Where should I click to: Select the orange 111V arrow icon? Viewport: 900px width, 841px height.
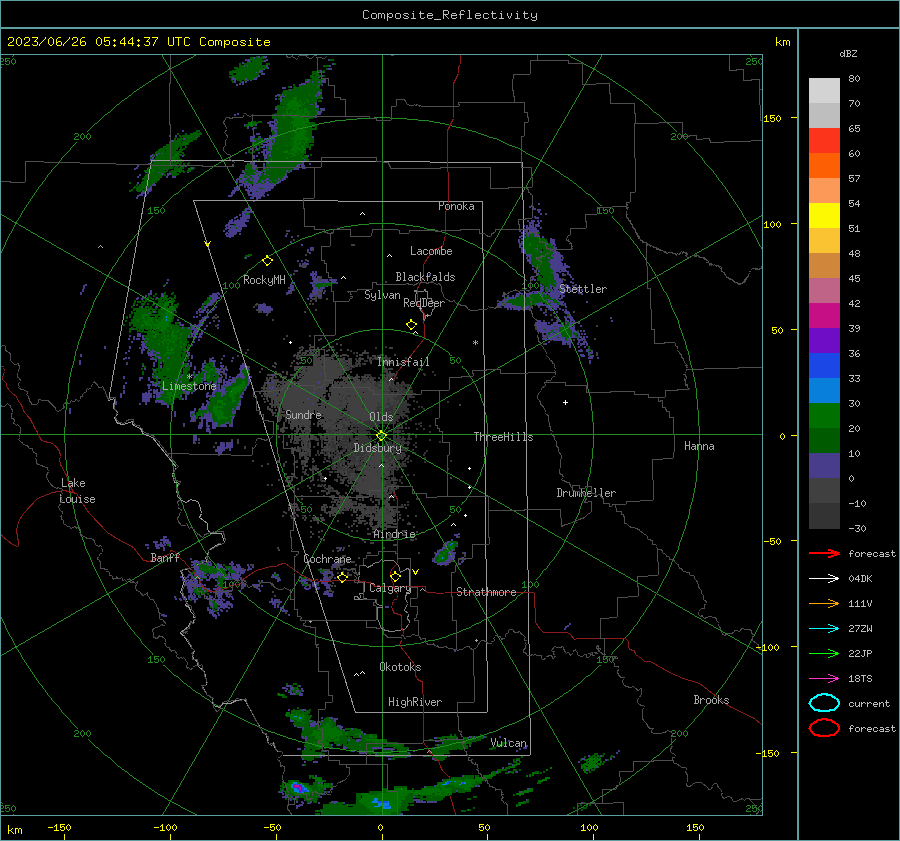point(824,603)
